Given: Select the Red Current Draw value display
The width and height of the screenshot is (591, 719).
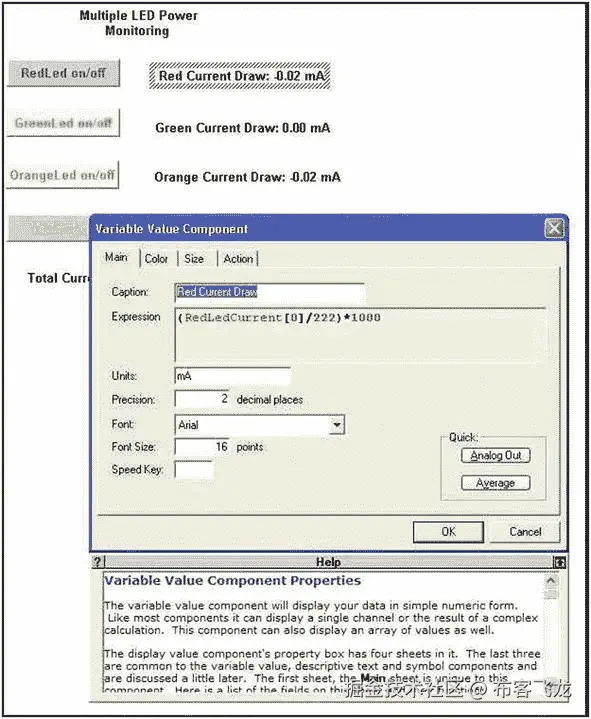Looking at the screenshot, I should point(239,76).
